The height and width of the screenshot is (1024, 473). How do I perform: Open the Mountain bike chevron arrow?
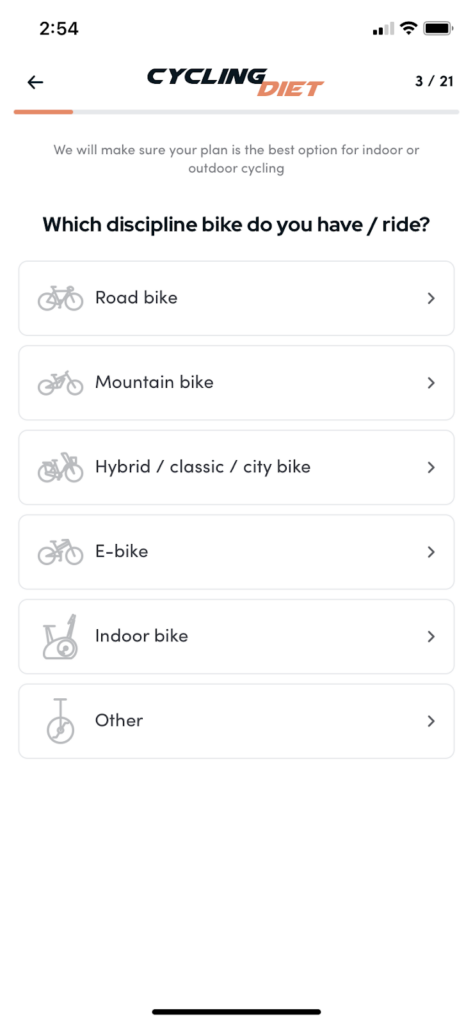click(431, 383)
